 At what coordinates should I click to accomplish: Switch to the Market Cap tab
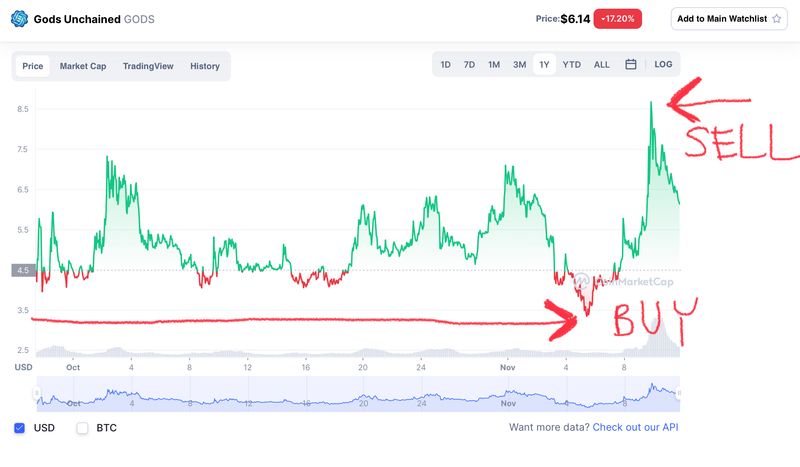(83, 66)
